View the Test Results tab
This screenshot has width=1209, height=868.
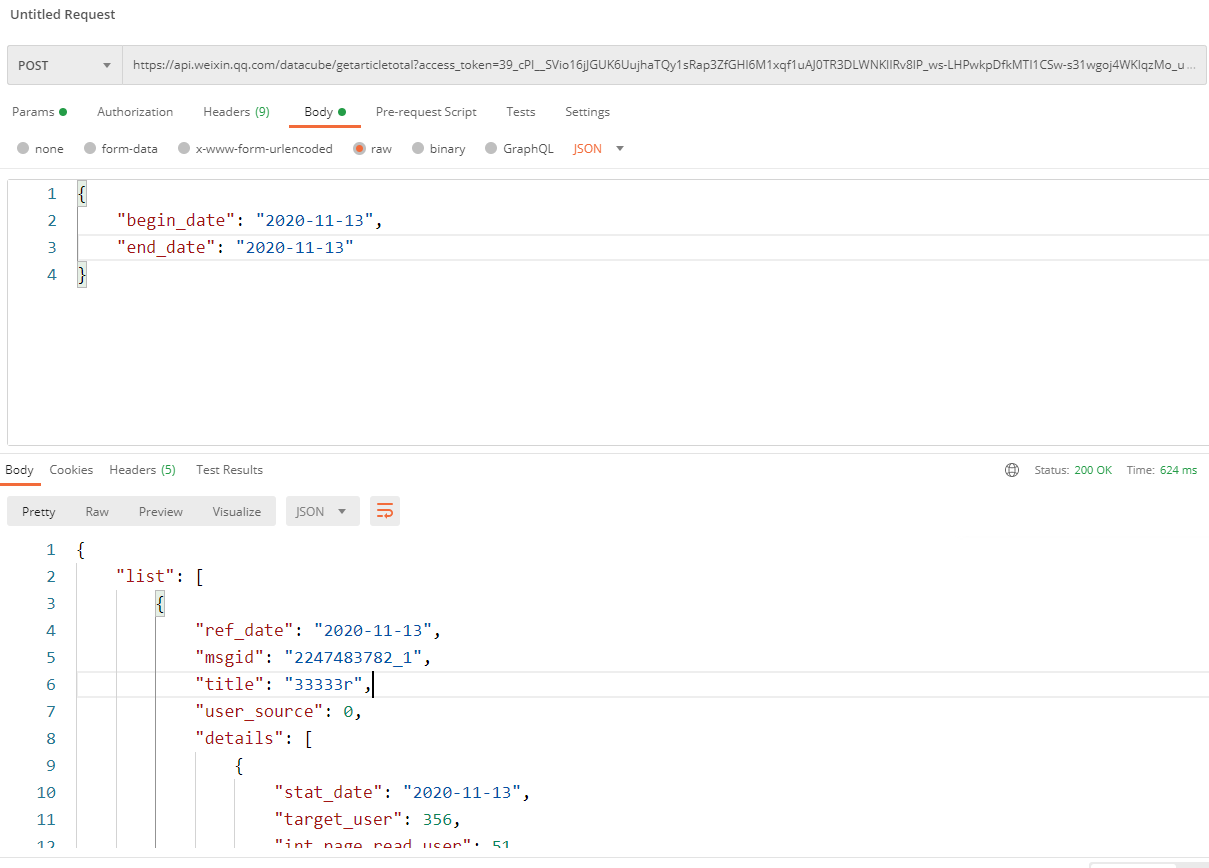[229, 470]
